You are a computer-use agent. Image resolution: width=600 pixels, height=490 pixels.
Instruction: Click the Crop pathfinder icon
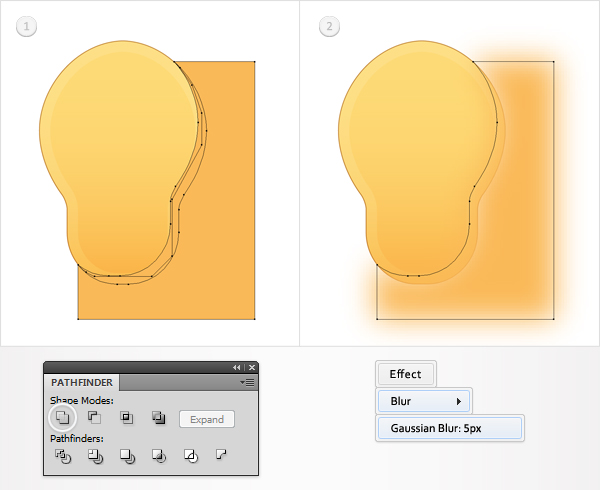tap(159, 456)
